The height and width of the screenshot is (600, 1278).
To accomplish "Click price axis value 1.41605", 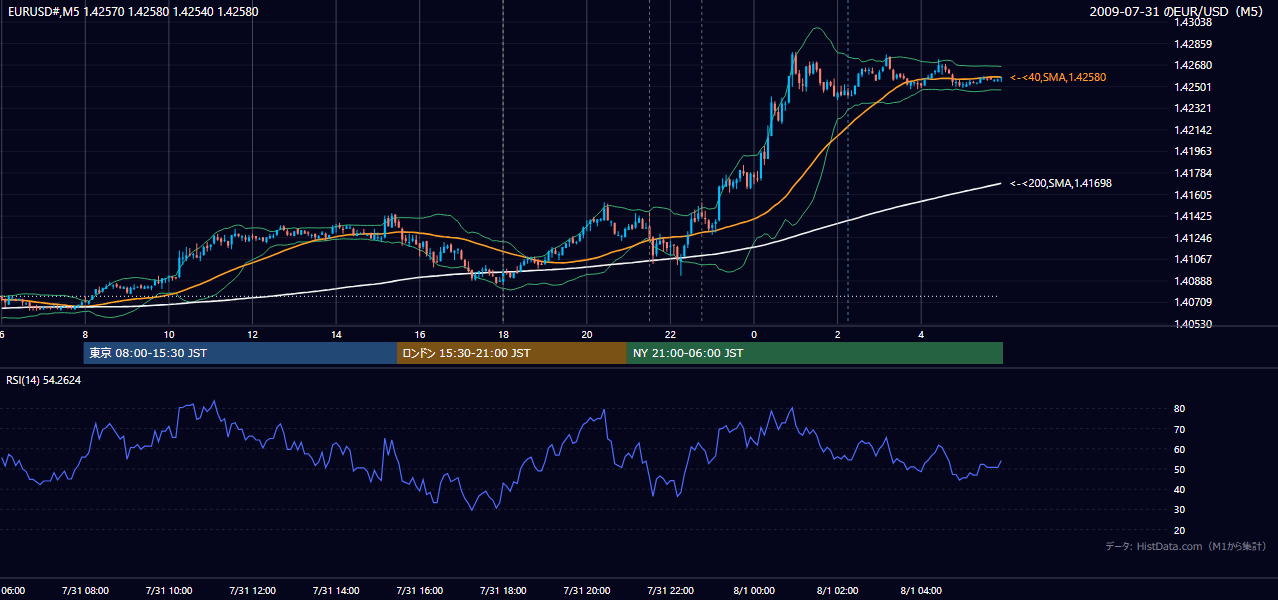I will (1192, 195).
